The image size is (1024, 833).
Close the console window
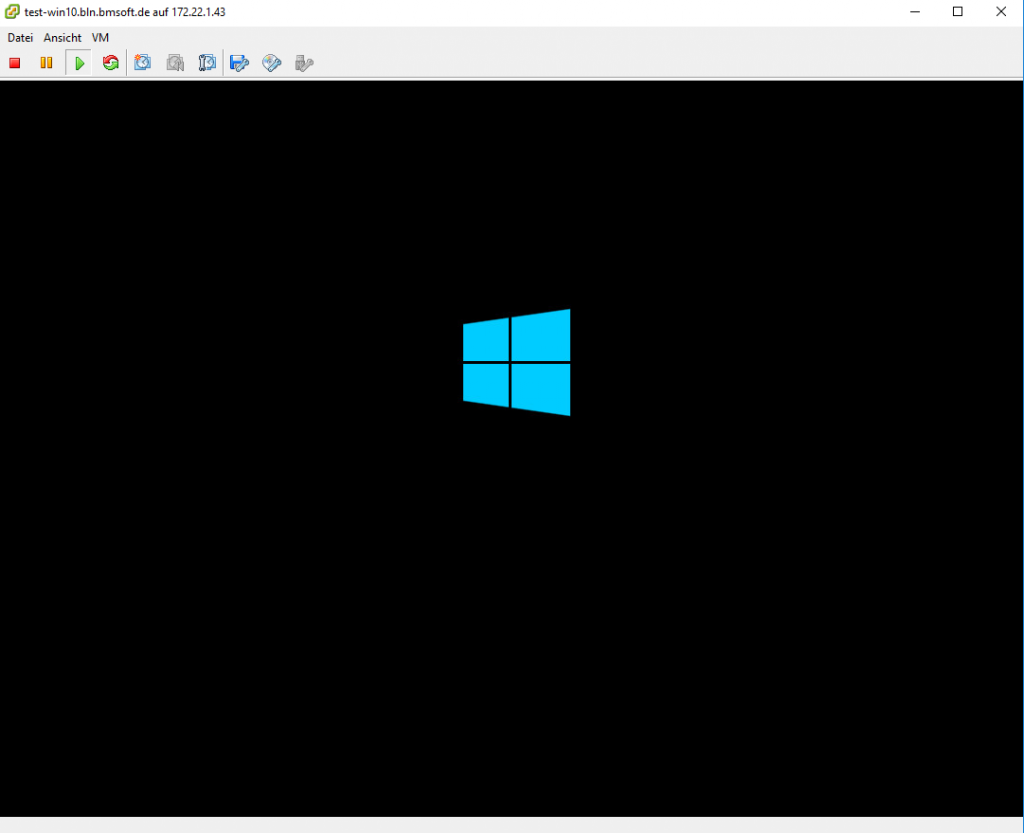(x=1001, y=11)
